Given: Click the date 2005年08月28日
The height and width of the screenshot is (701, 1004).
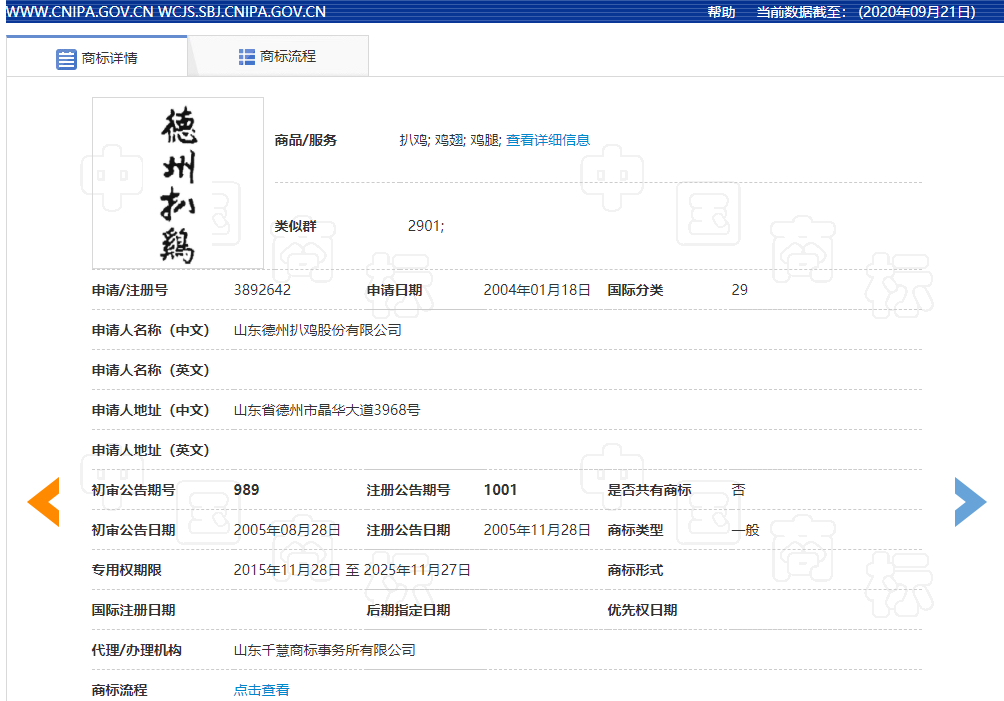Looking at the screenshot, I should click(x=287, y=530).
